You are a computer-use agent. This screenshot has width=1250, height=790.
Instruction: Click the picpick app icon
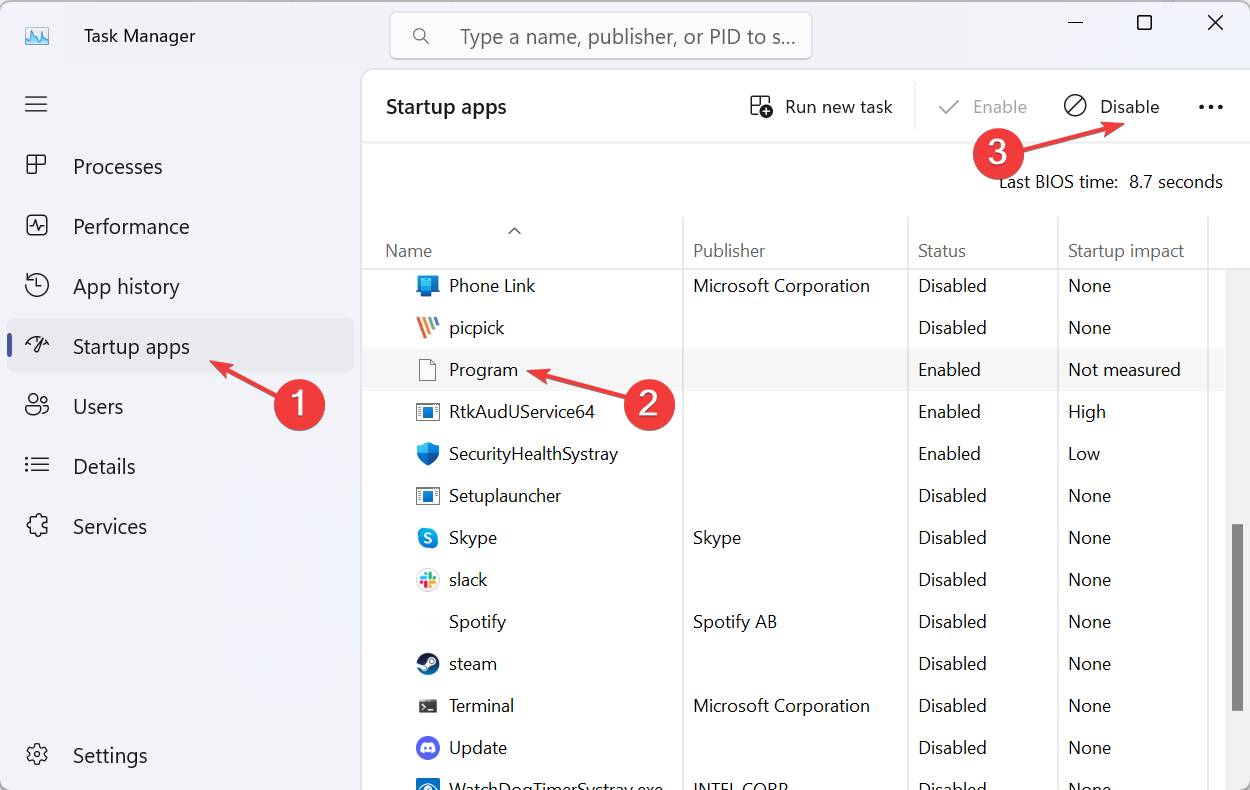(428, 328)
